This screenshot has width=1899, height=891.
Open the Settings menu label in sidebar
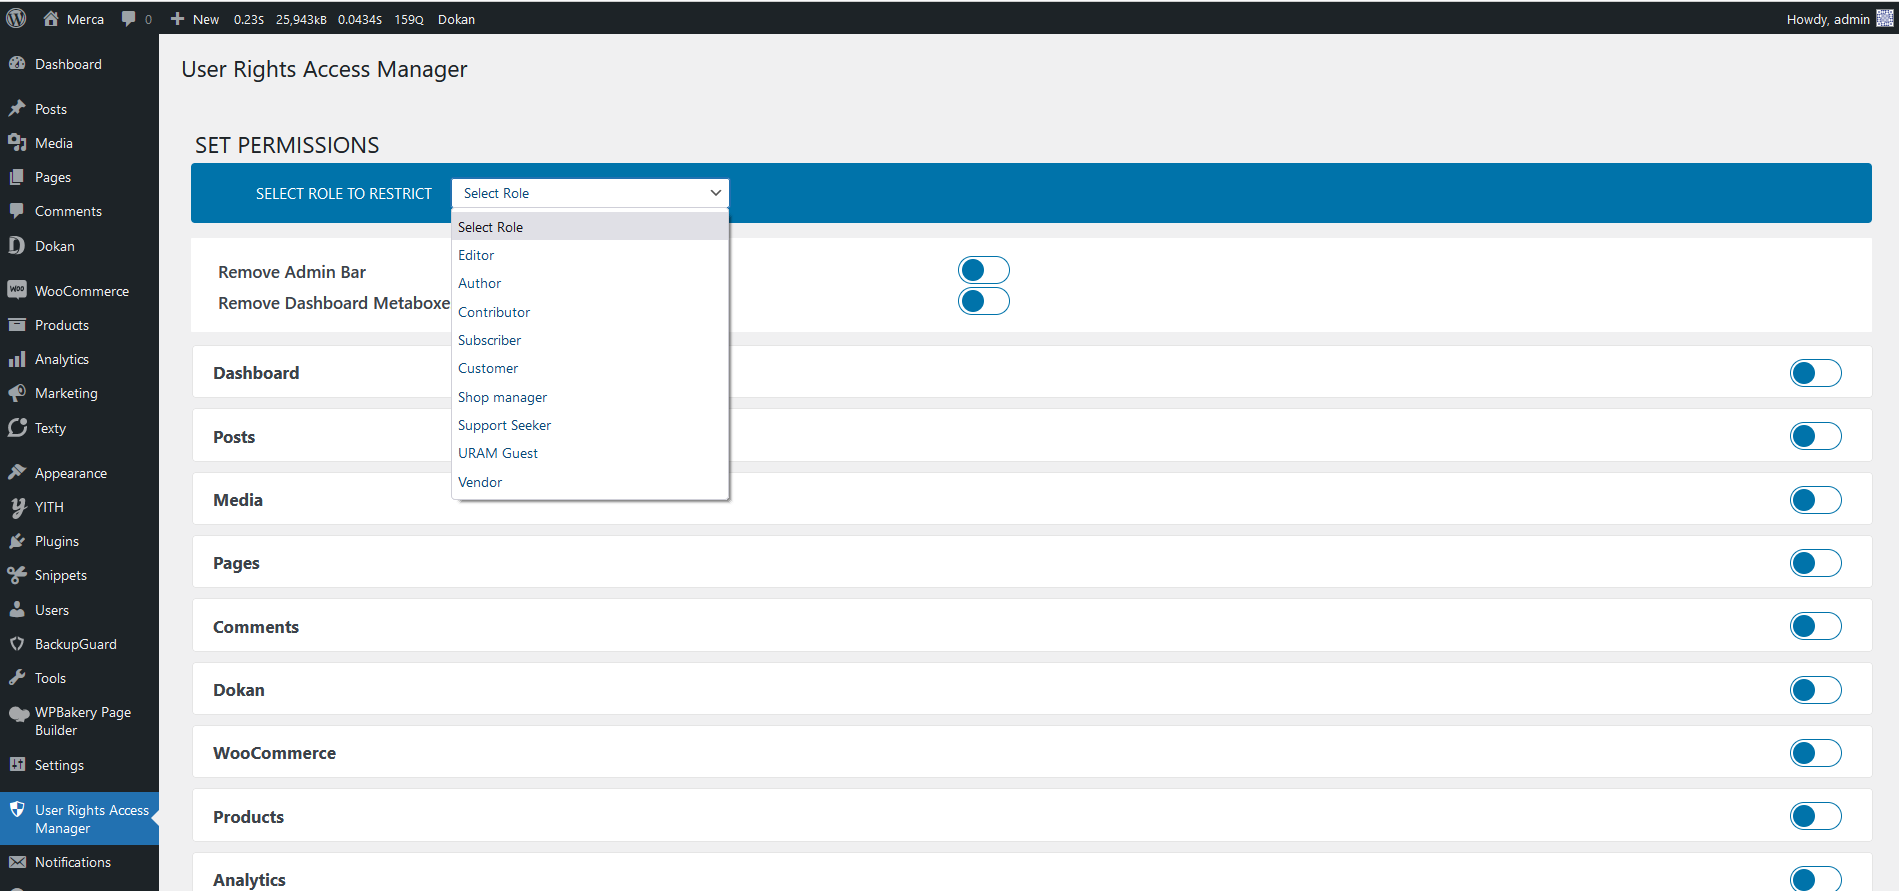click(59, 765)
